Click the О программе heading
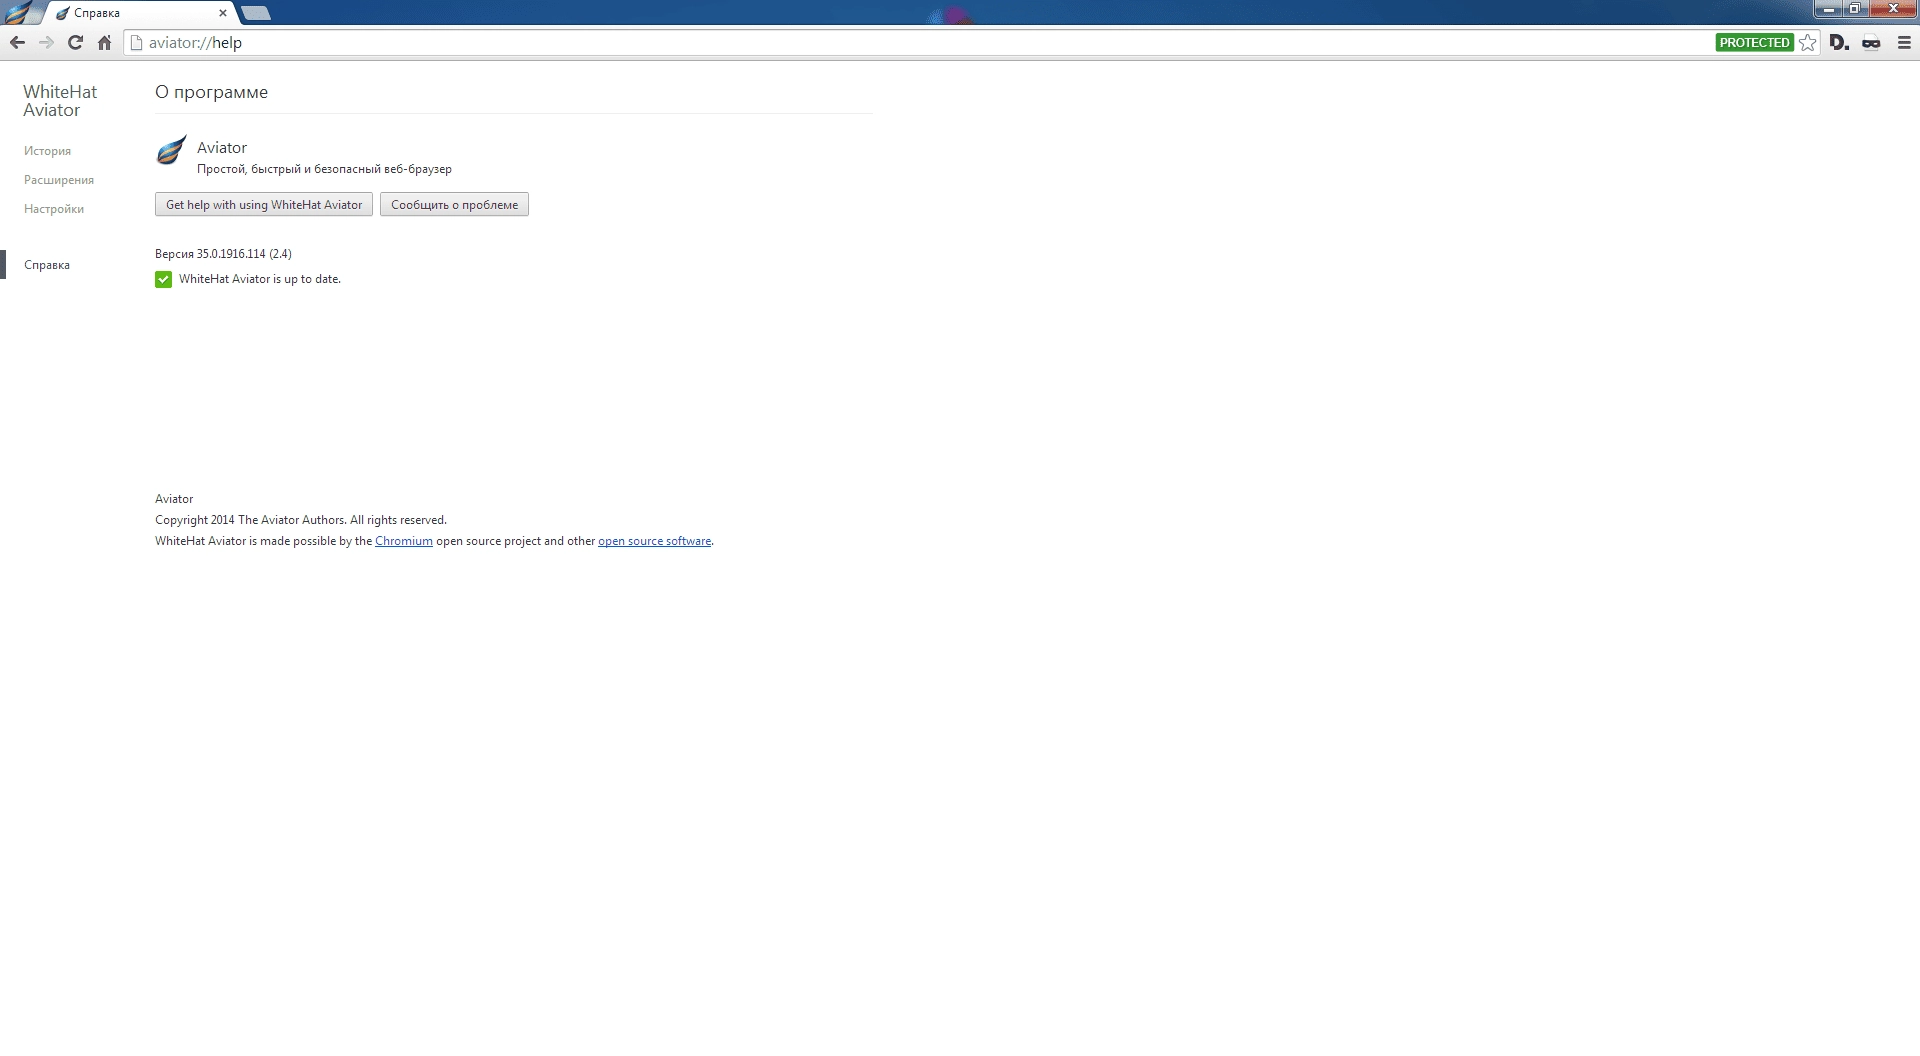Screen dimensions: 1920x1056 coord(211,92)
